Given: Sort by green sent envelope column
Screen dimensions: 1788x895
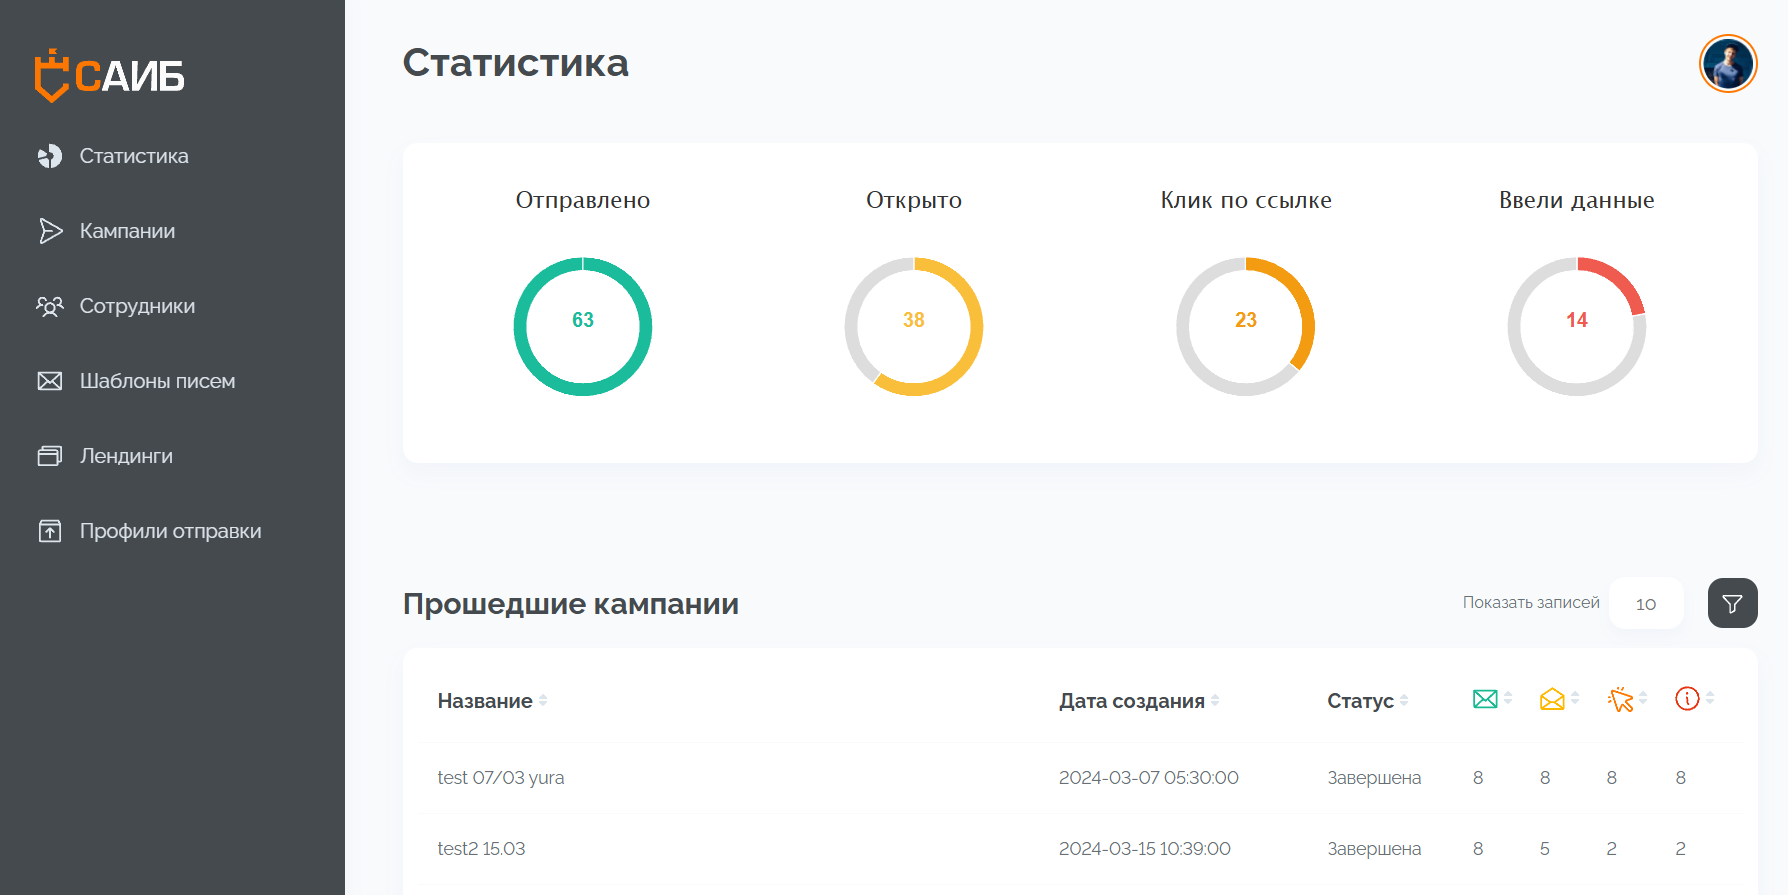Looking at the screenshot, I should [1486, 699].
